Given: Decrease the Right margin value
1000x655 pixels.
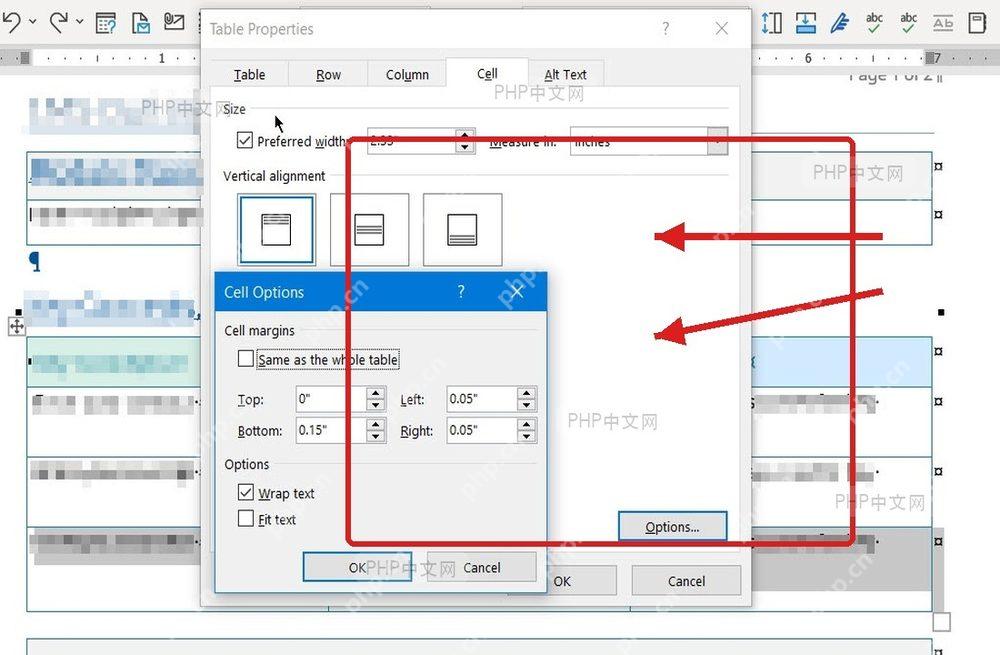Looking at the screenshot, I should click(526, 436).
